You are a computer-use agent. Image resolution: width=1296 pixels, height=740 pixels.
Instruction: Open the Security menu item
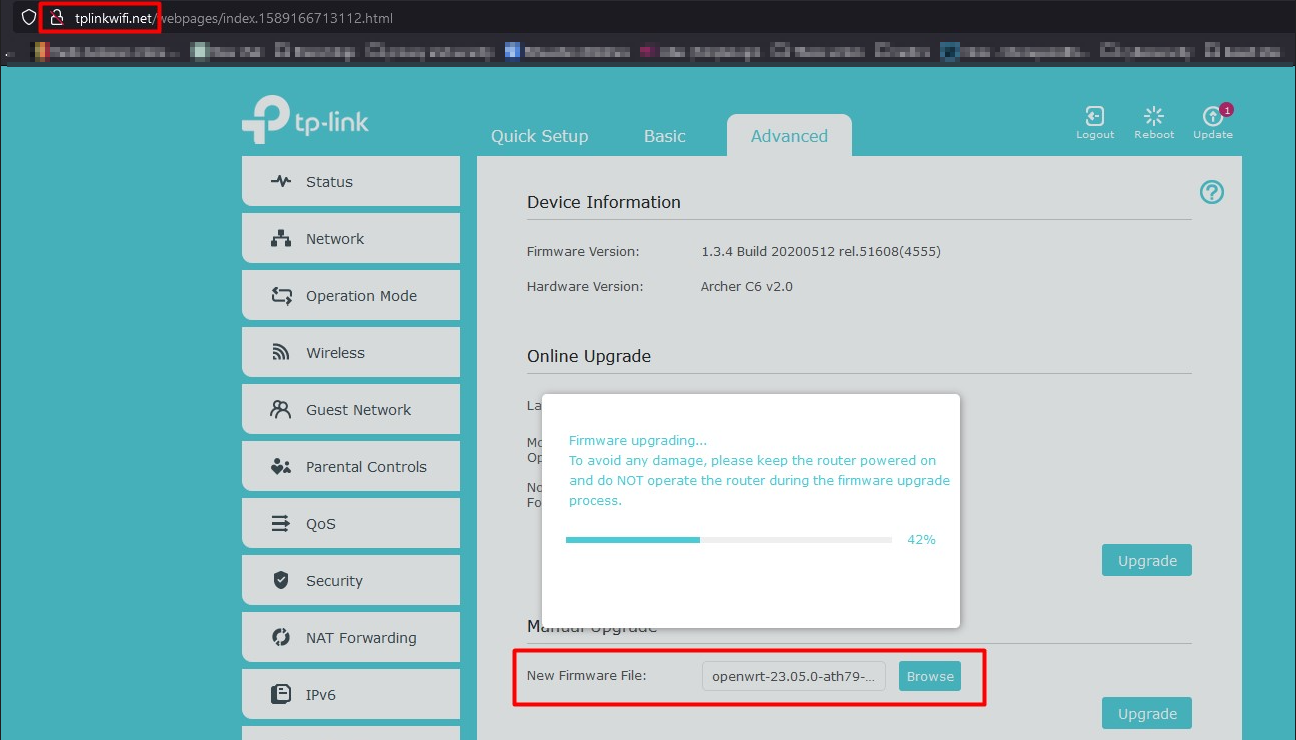coord(351,580)
